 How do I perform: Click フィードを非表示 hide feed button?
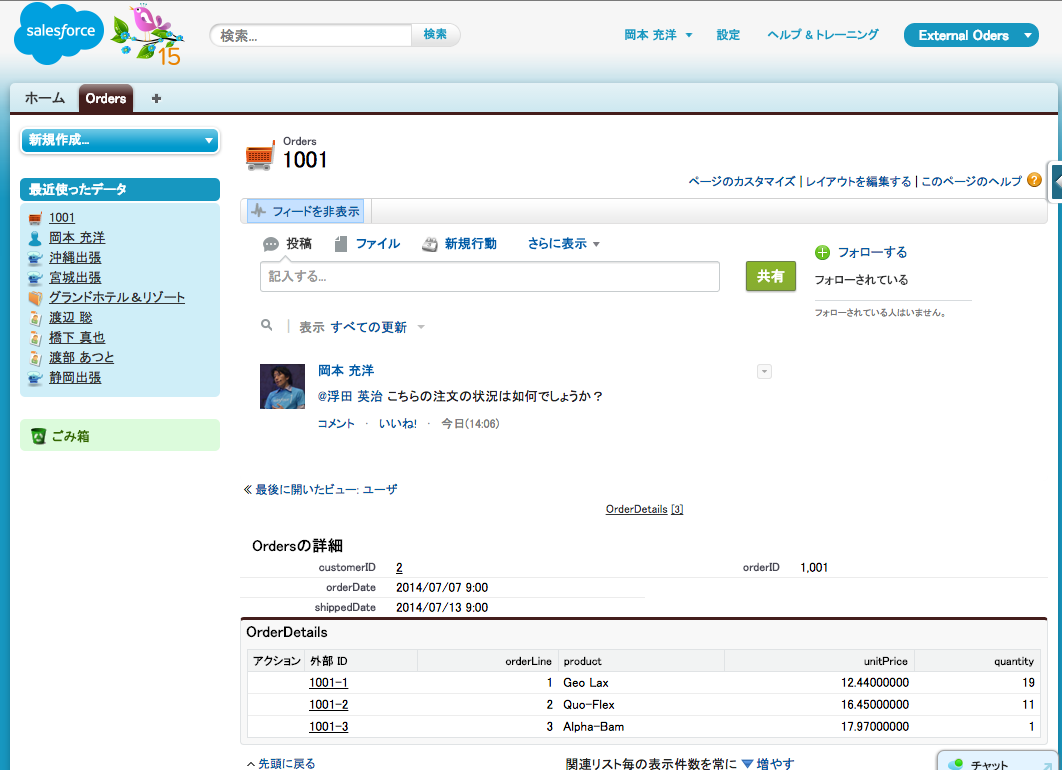point(305,211)
